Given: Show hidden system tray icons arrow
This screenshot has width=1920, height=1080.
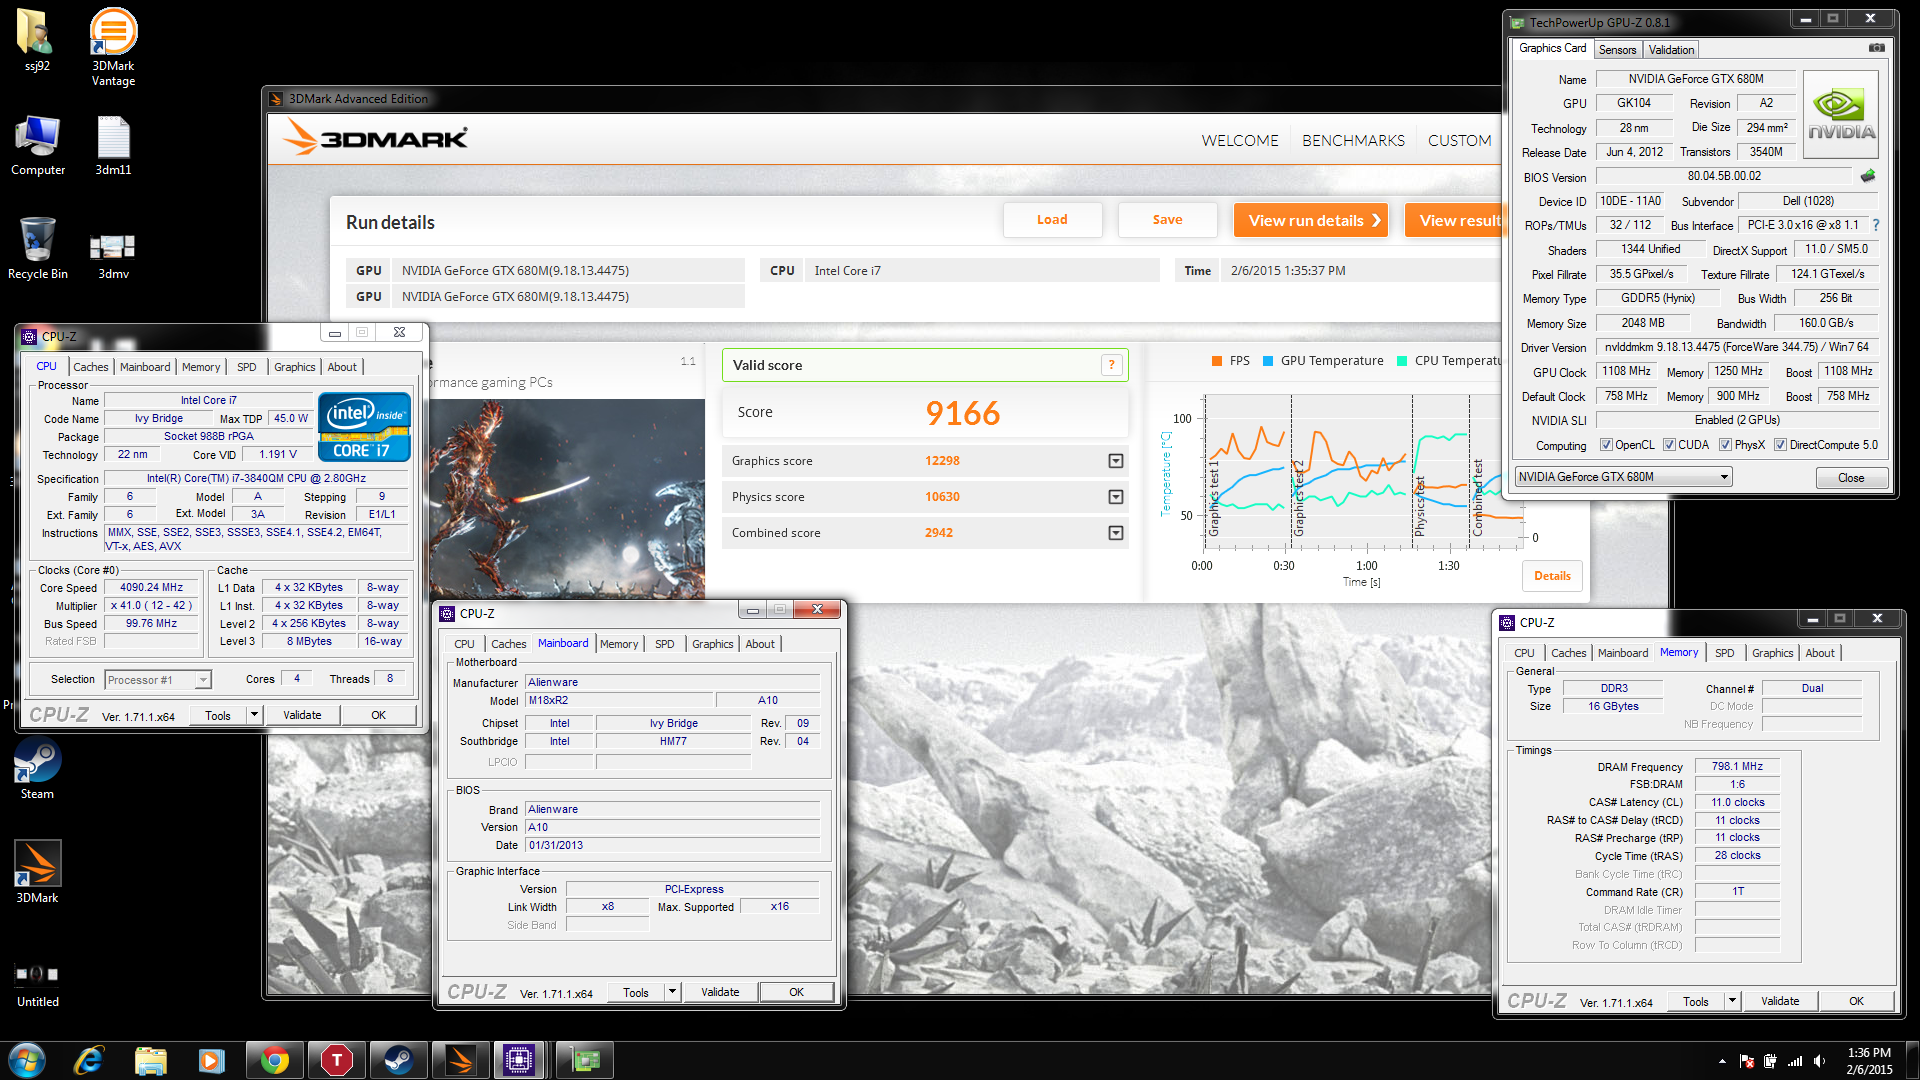Looking at the screenshot, I should 1722,1061.
